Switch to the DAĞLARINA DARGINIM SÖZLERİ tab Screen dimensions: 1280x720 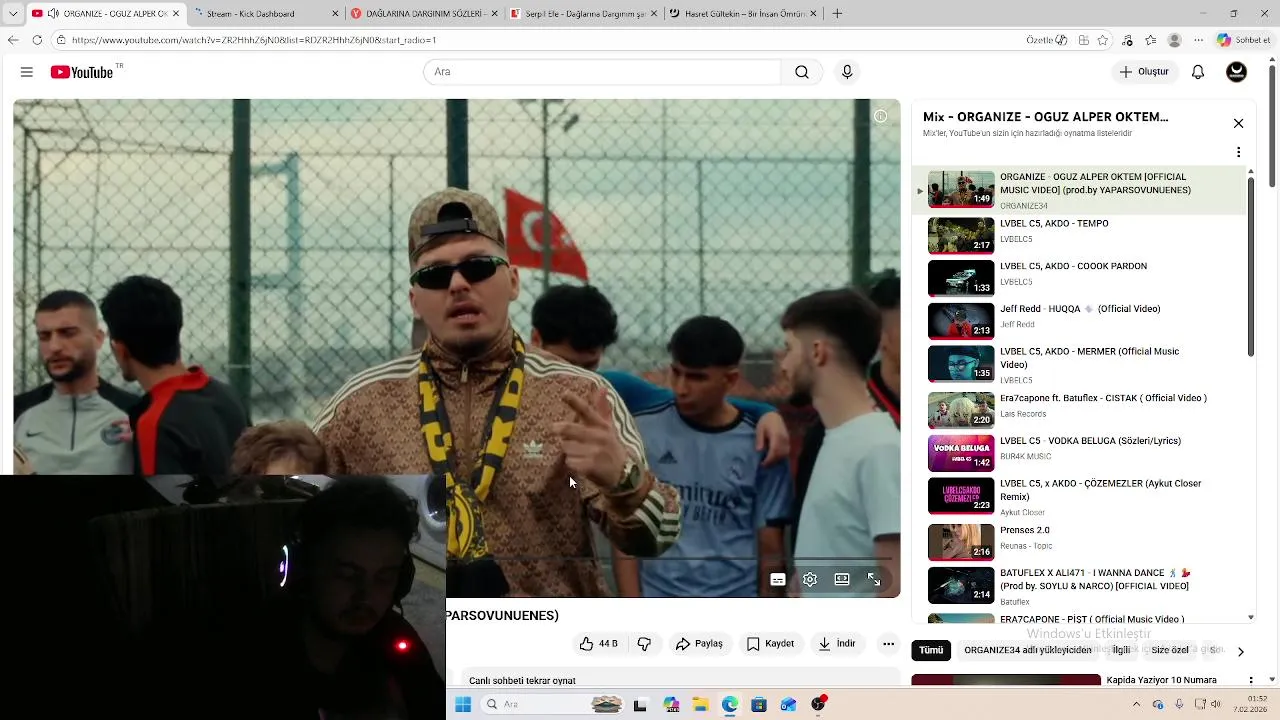point(425,14)
